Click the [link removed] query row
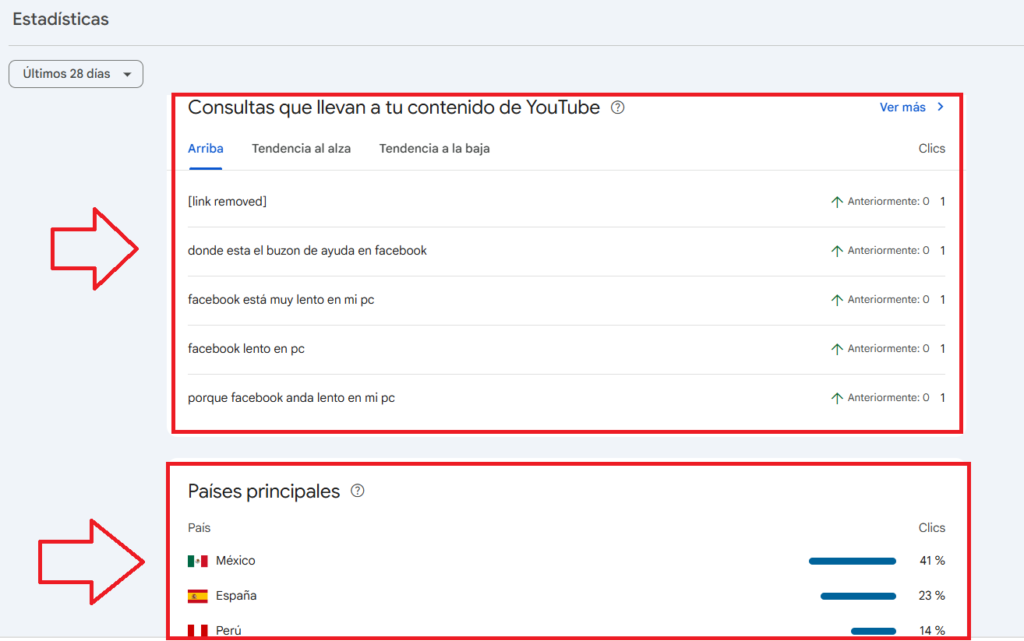This screenshot has width=1024, height=641. pos(566,202)
